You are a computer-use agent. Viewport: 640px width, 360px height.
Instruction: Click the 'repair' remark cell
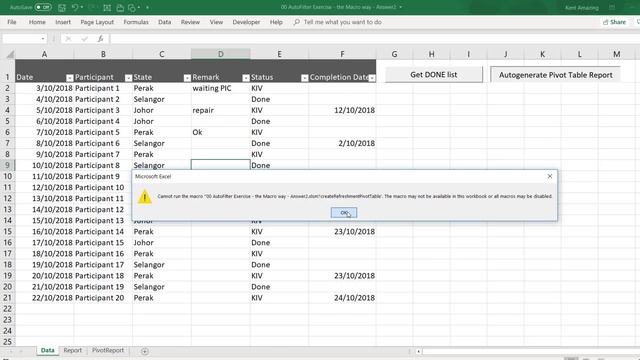point(220,110)
